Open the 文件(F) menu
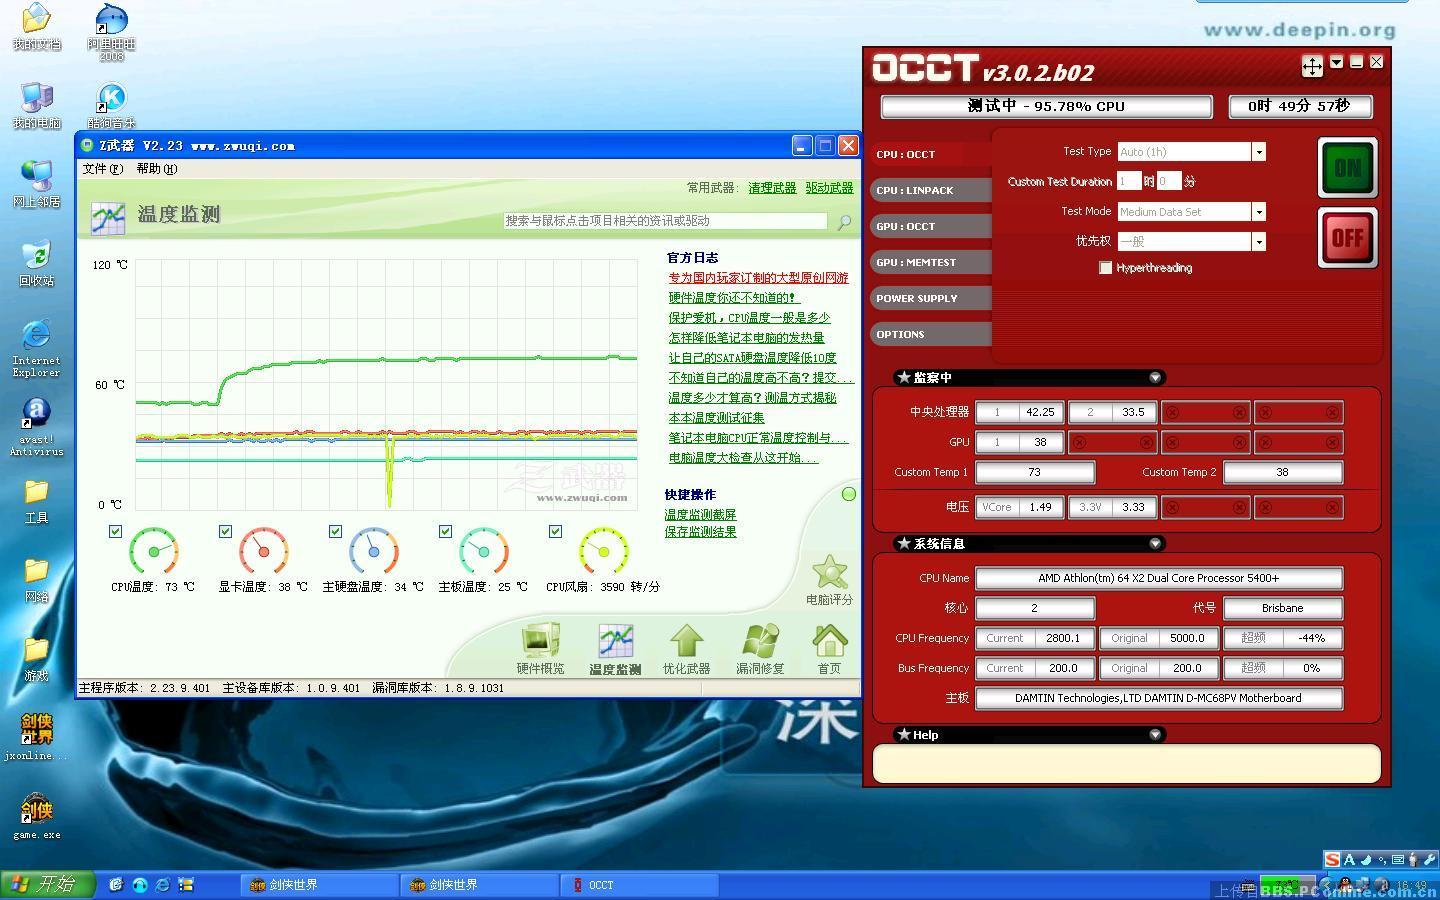Viewport: 1440px width, 900px height. [x=102, y=169]
